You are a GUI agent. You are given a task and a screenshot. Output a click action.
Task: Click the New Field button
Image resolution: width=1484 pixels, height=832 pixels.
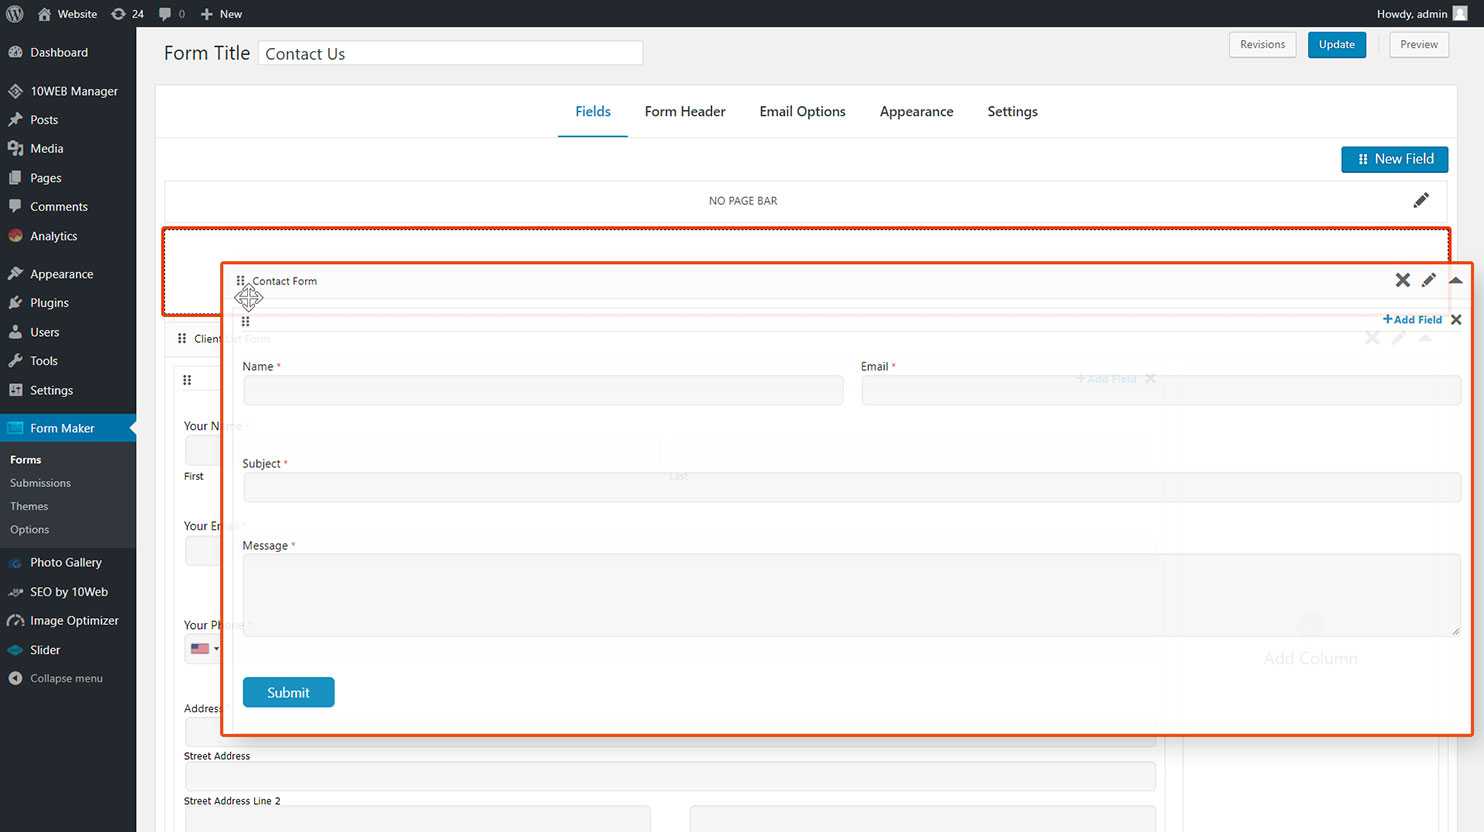coord(1394,159)
